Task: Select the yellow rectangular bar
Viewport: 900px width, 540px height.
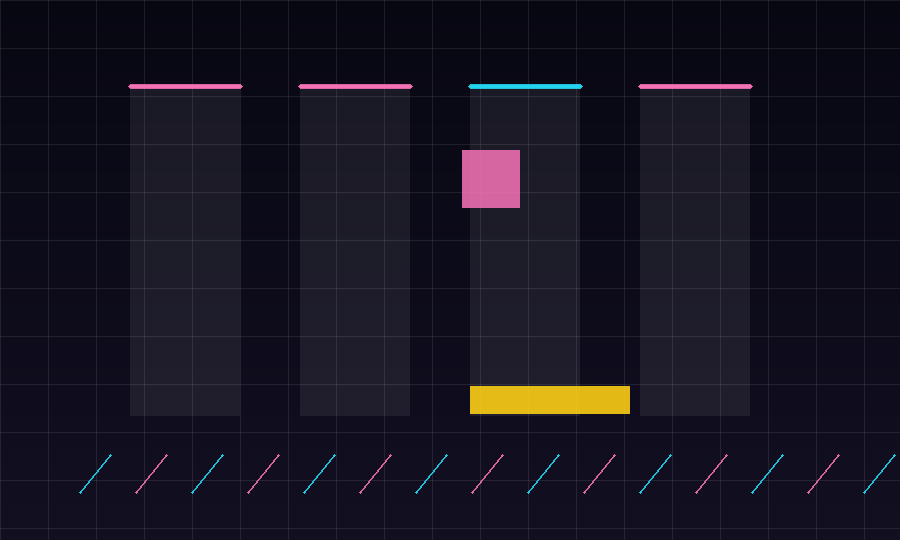Action: click(x=550, y=400)
